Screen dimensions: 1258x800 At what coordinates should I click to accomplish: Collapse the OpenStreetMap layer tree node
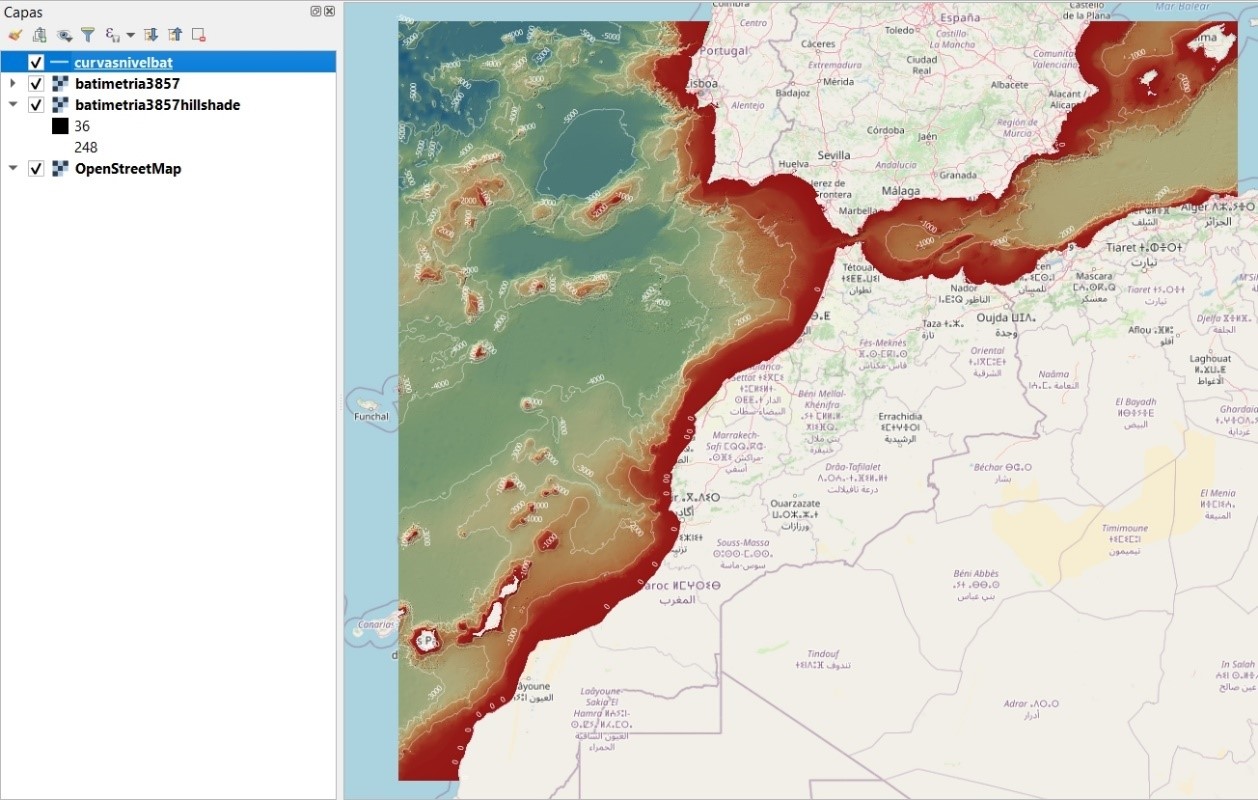[x=13, y=169]
